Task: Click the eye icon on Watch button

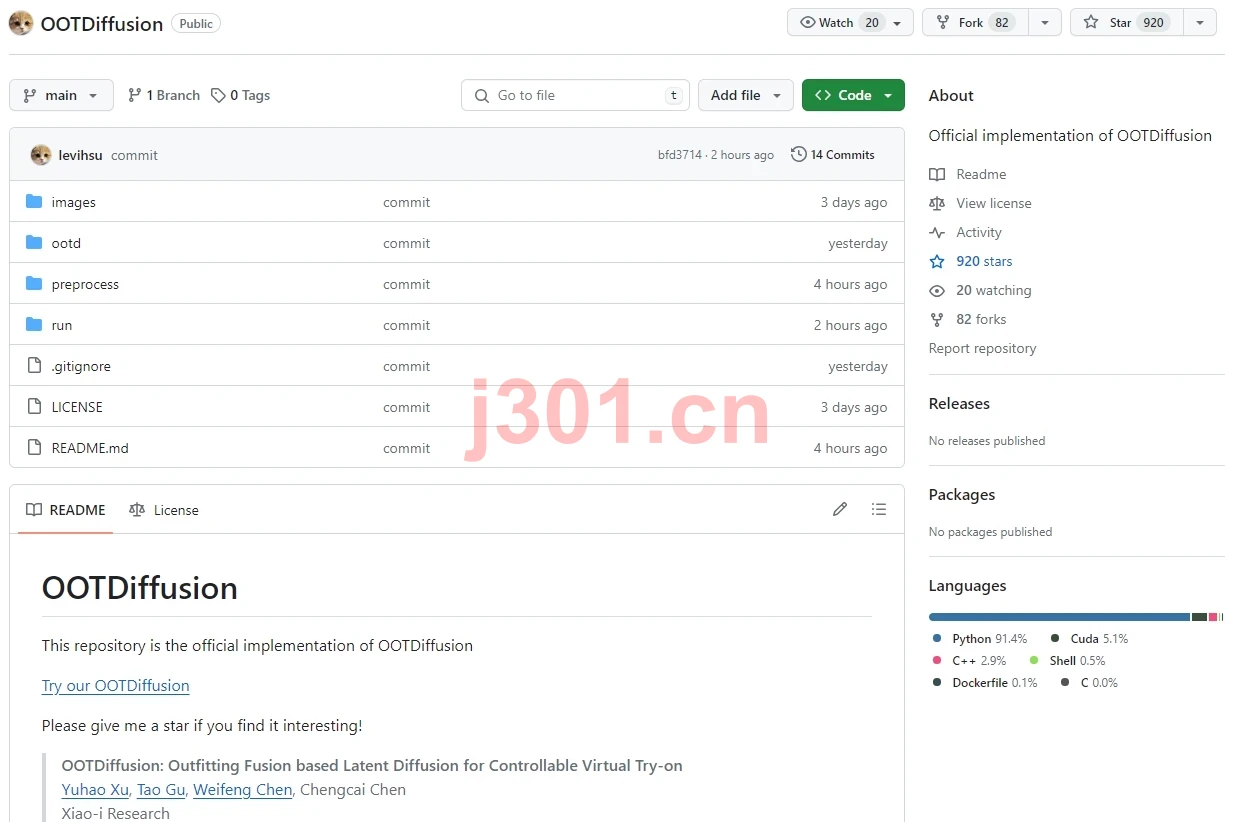Action: [807, 23]
